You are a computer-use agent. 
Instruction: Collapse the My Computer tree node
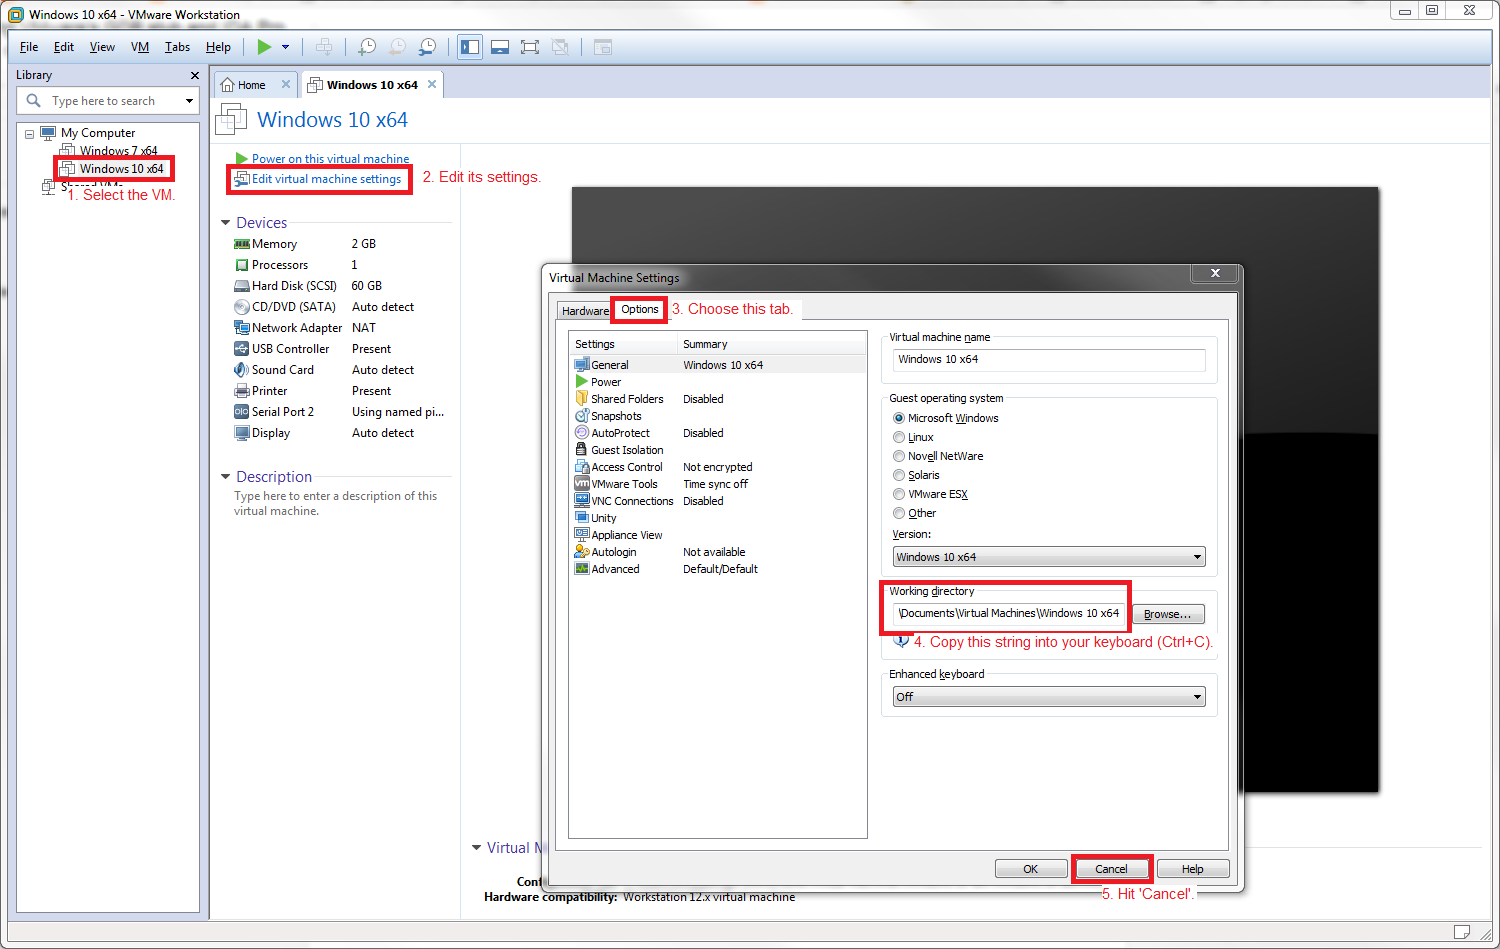(29, 133)
